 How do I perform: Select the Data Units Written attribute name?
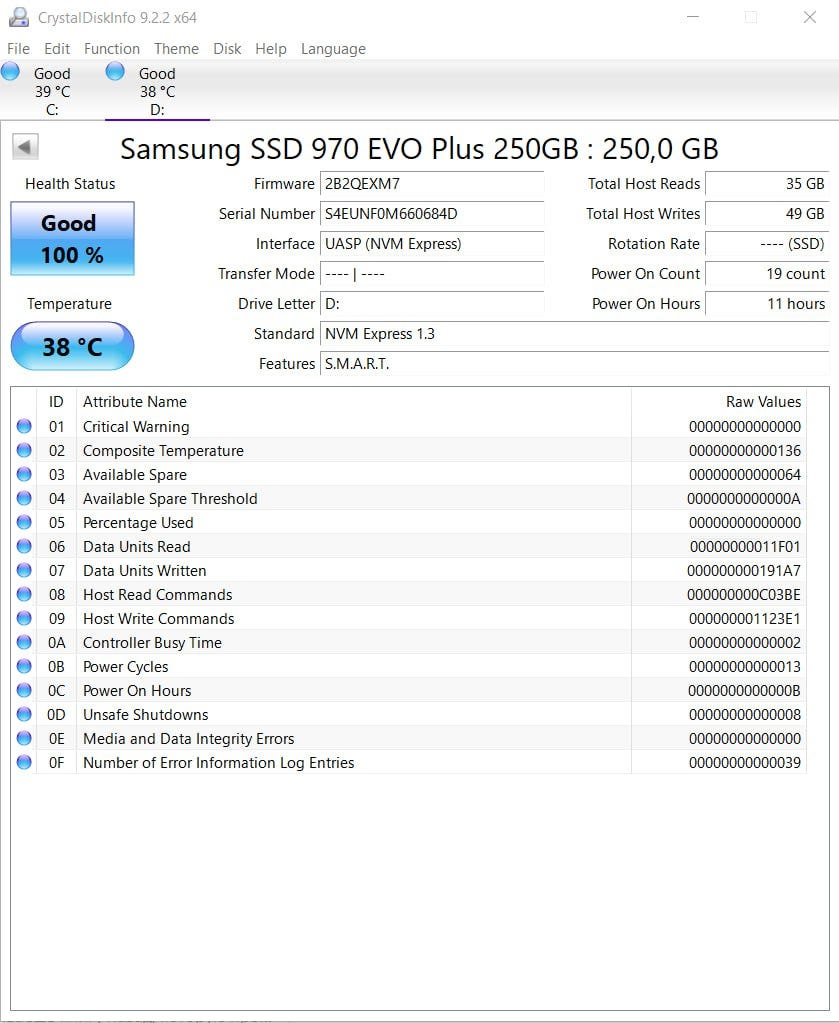point(145,571)
